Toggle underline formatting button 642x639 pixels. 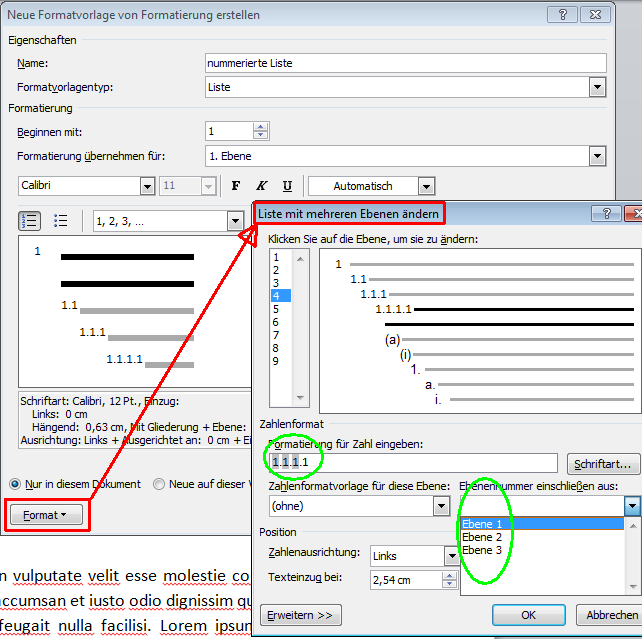[287, 186]
